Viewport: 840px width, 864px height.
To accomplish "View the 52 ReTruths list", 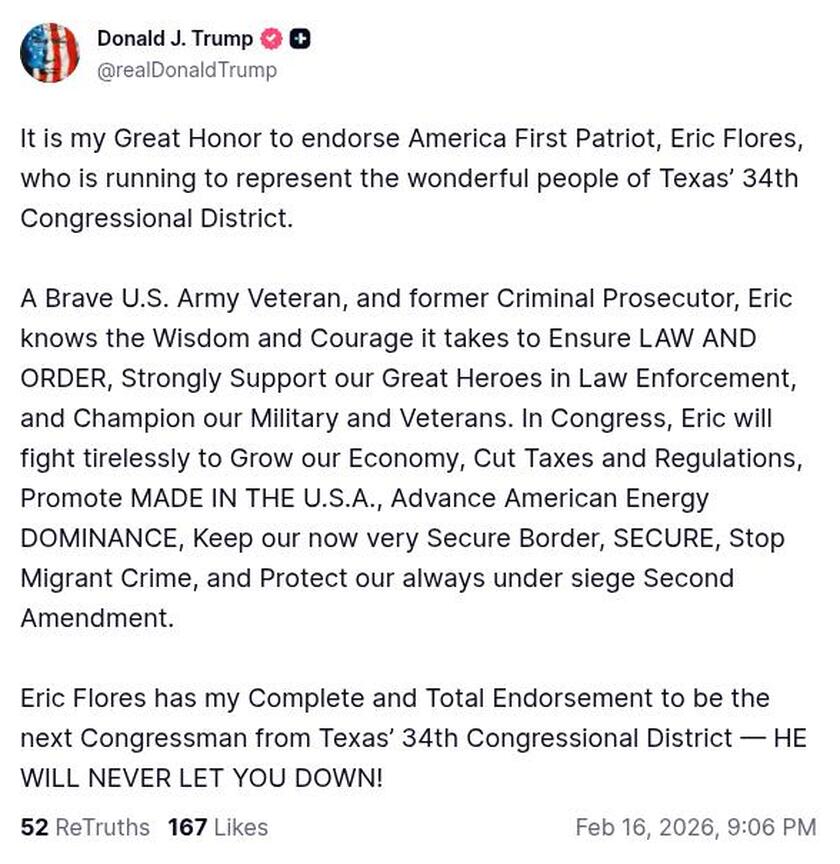I will pos(85,827).
